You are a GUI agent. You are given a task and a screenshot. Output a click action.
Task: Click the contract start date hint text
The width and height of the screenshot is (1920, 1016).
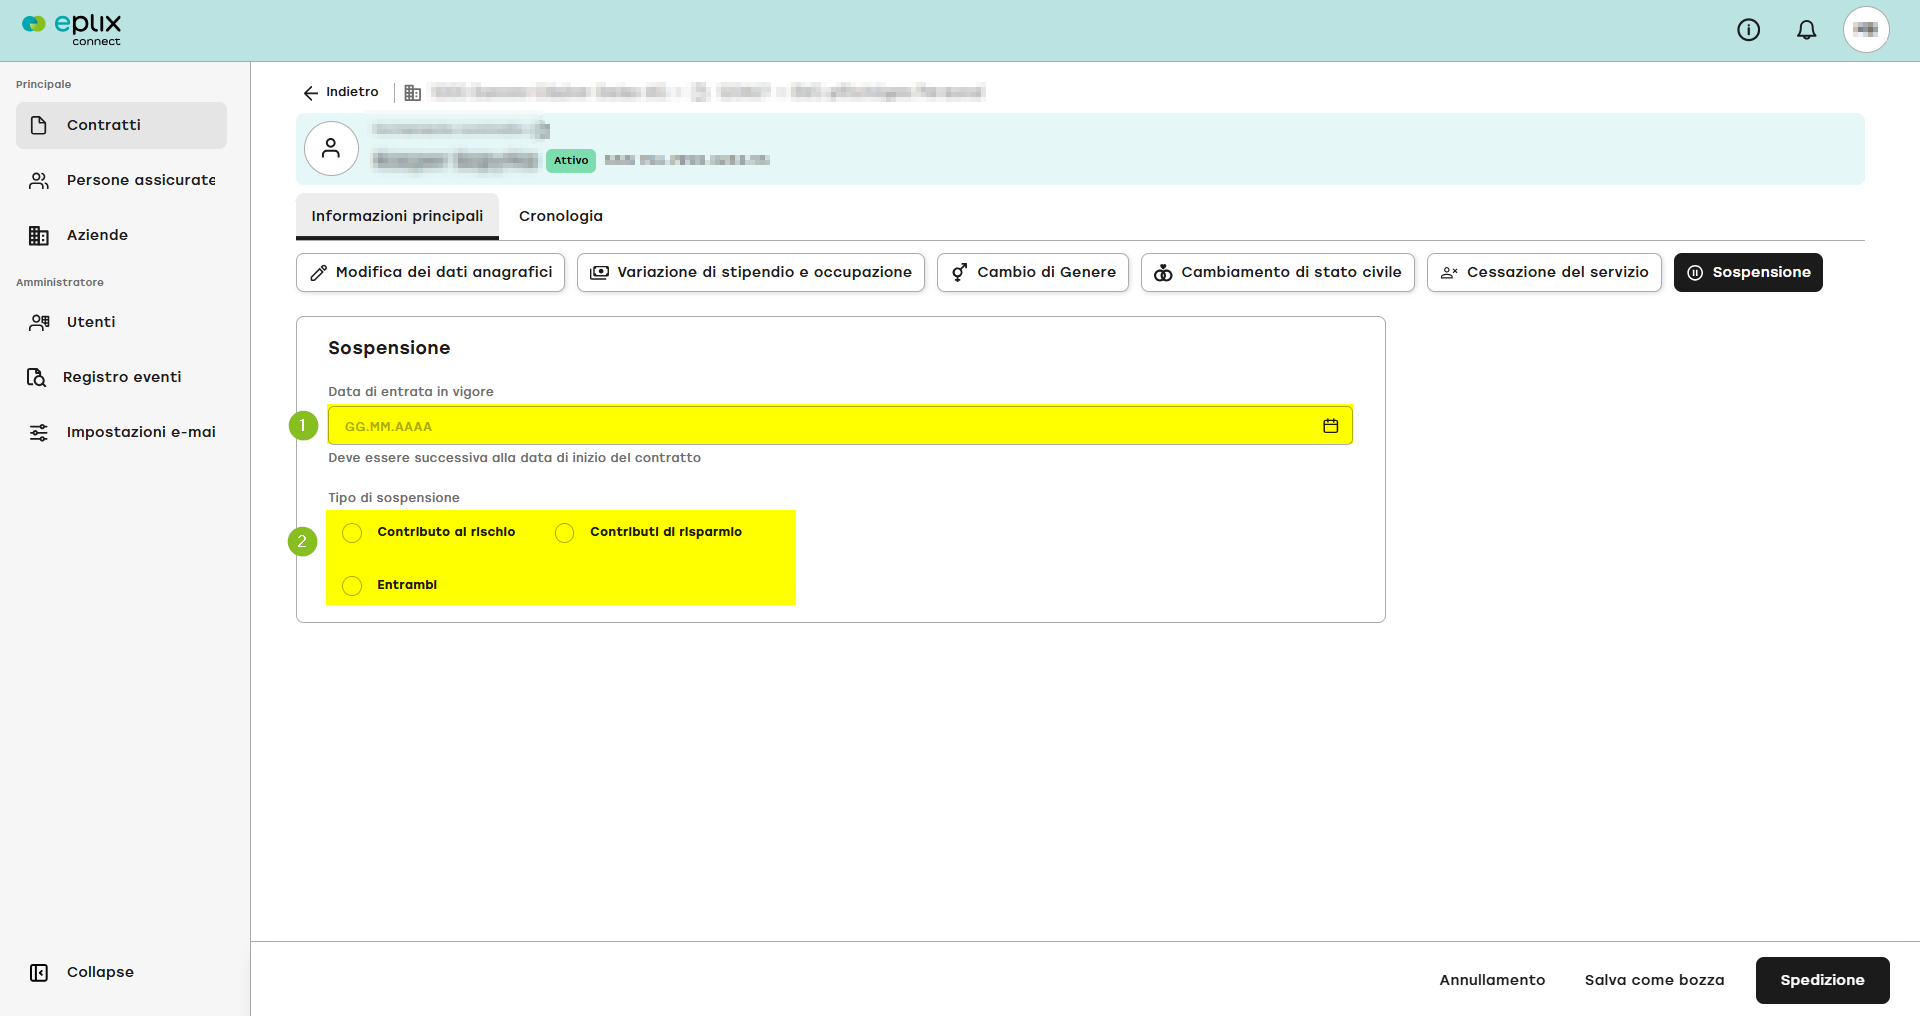click(515, 458)
